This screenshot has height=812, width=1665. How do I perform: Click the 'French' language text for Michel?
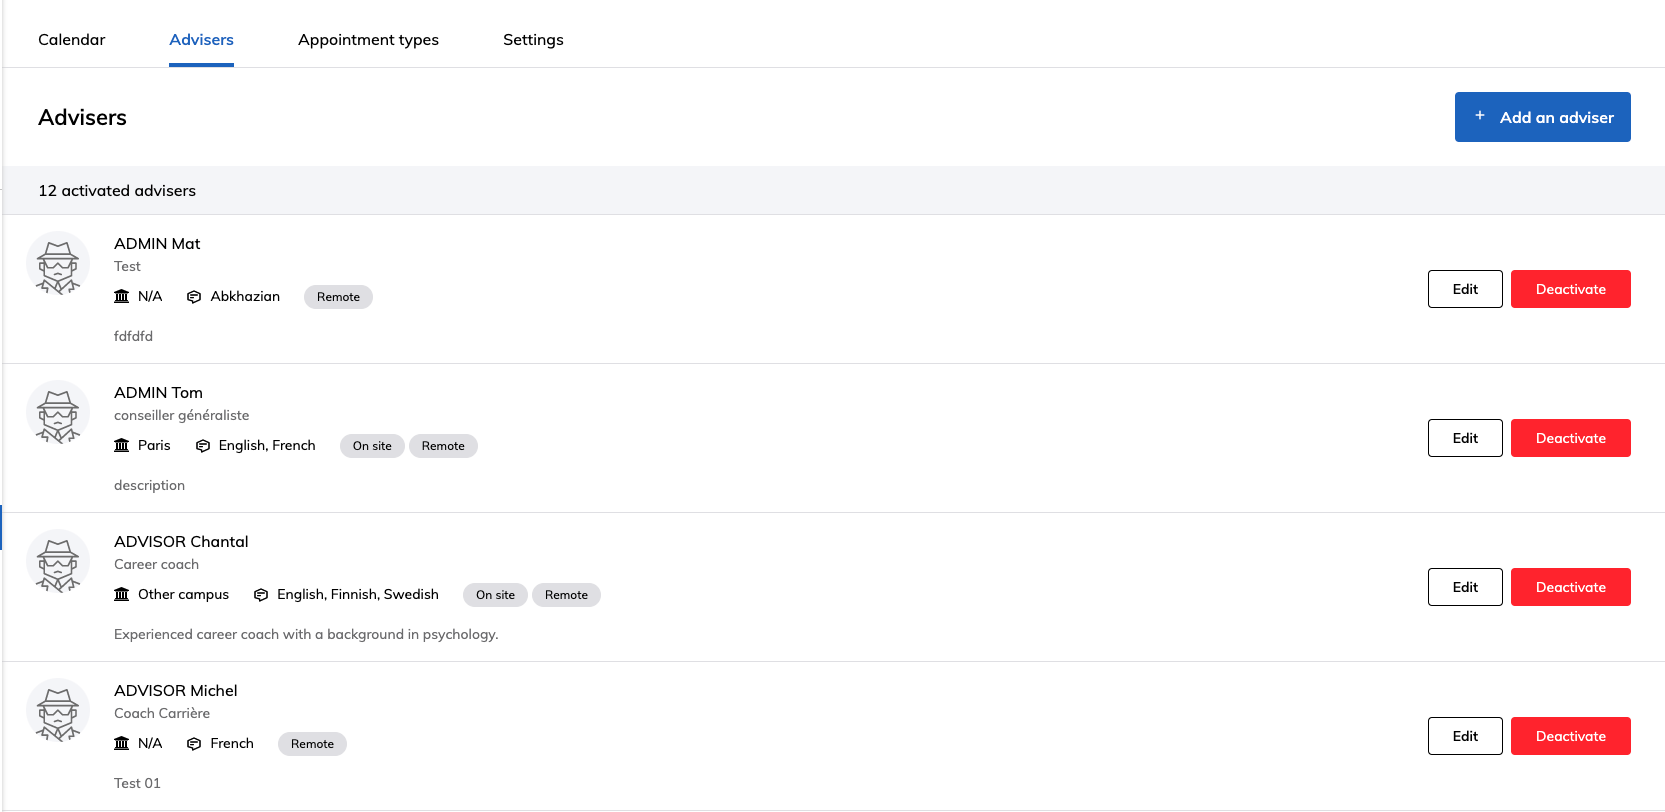[x=232, y=743]
